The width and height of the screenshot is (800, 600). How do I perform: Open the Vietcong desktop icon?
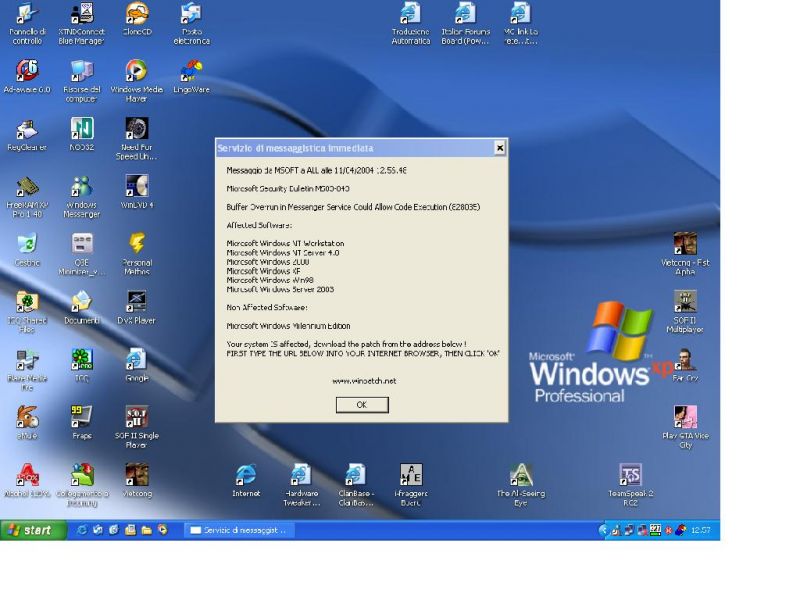pyautogui.click(x=137, y=481)
